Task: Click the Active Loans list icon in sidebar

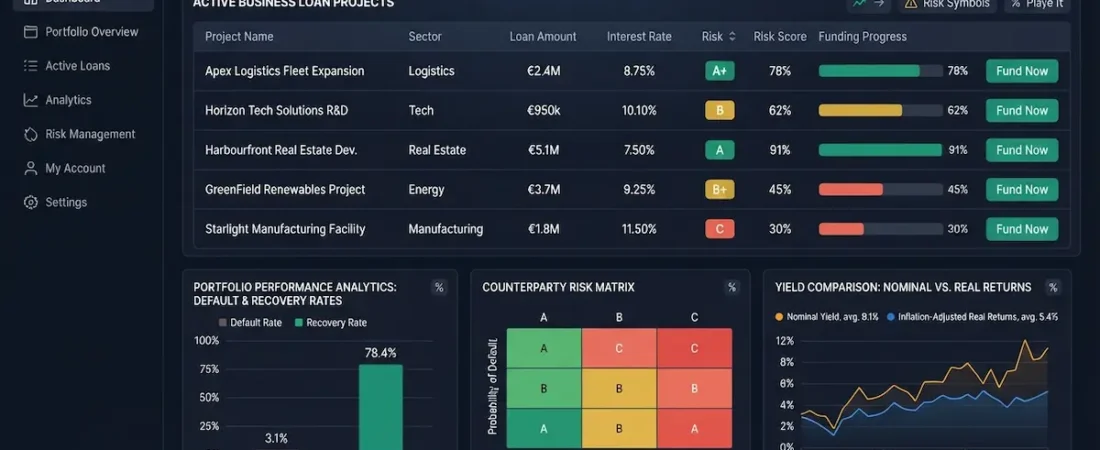Action: pos(30,66)
